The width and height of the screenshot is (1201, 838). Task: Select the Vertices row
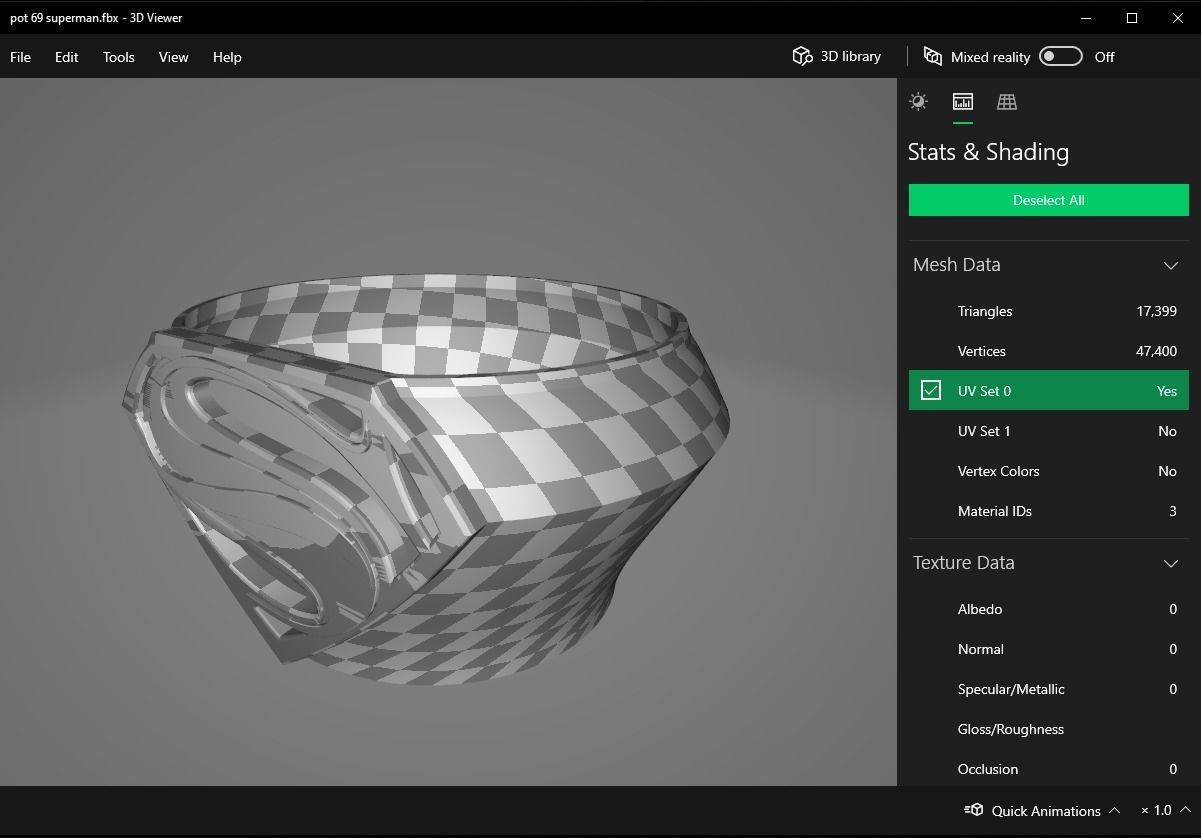click(x=1048, y=351)
